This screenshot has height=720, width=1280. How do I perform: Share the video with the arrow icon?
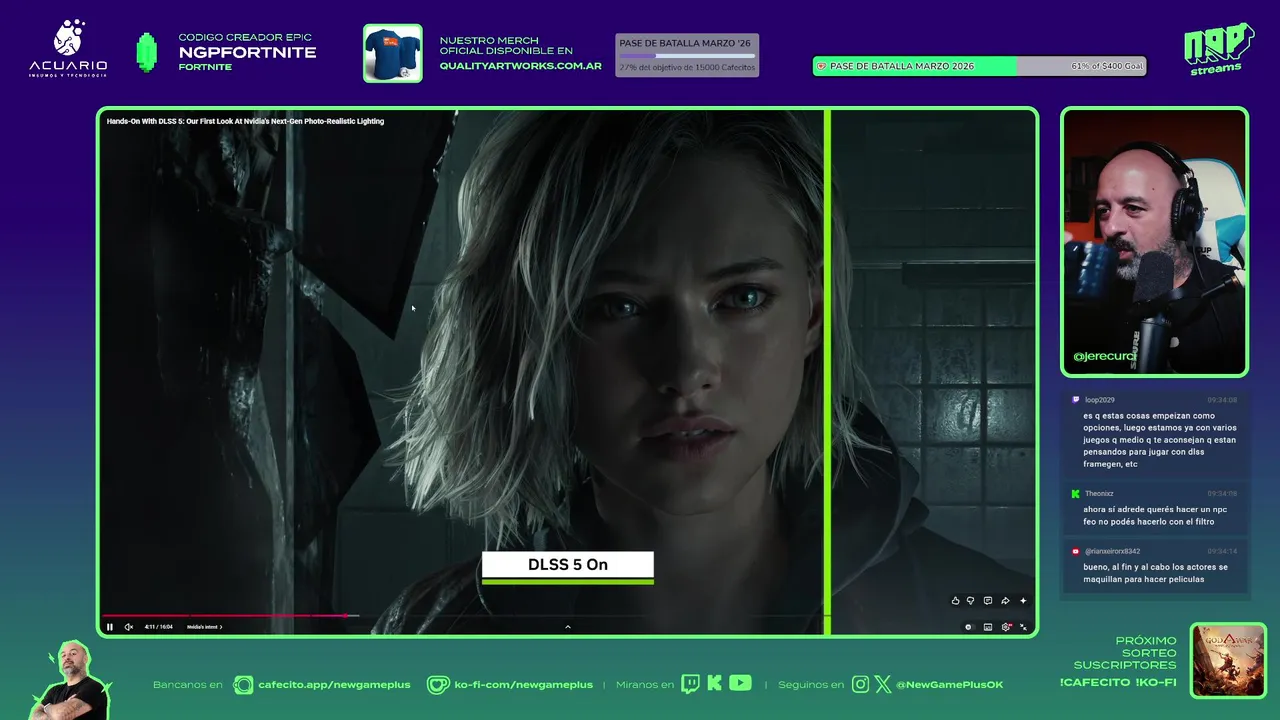point(1005,601)
